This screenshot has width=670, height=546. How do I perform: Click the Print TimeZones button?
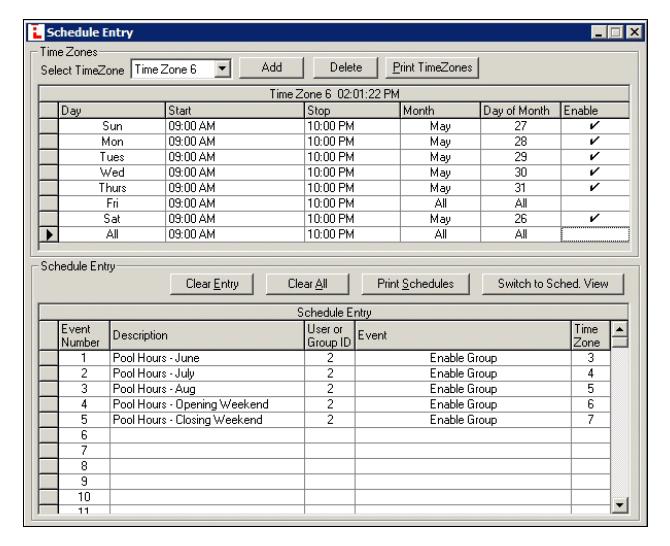click(432, 68)
